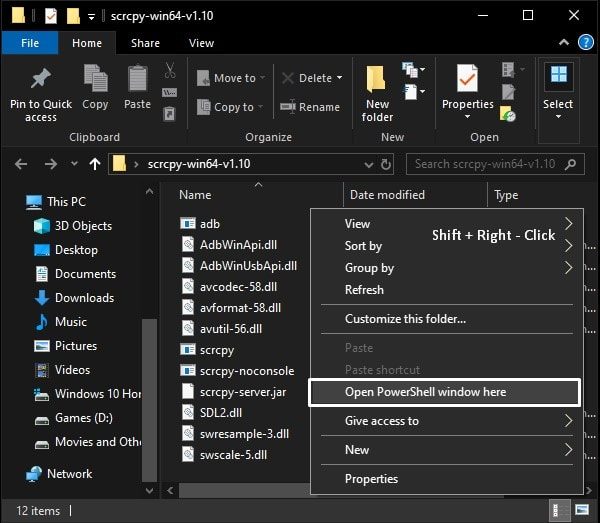The width and height of the screenshot is (600, 523).
Task: Click the Properties ribbon icon
Action: (467, 78)
